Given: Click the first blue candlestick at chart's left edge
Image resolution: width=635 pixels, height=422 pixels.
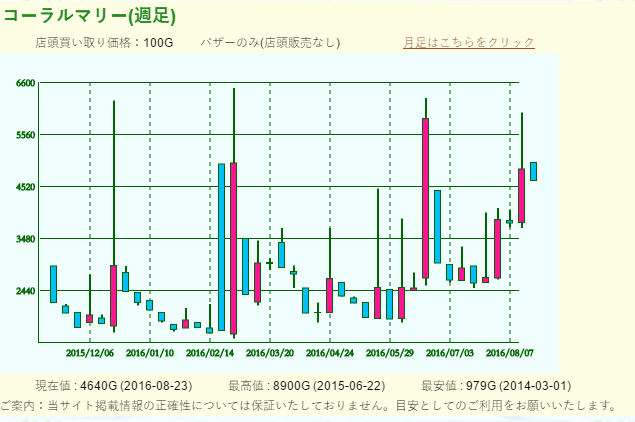Looking at the screenshot, I should pyautogui.click(x=53, y=284).
